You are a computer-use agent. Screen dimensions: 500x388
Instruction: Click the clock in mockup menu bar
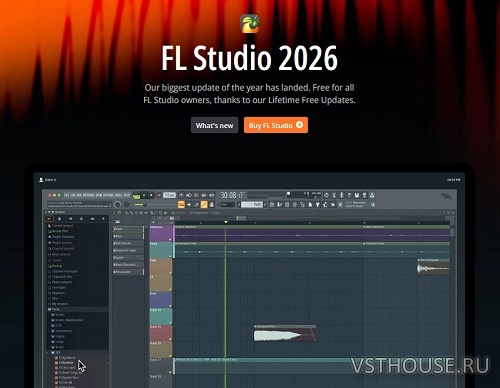click(454, 180)
